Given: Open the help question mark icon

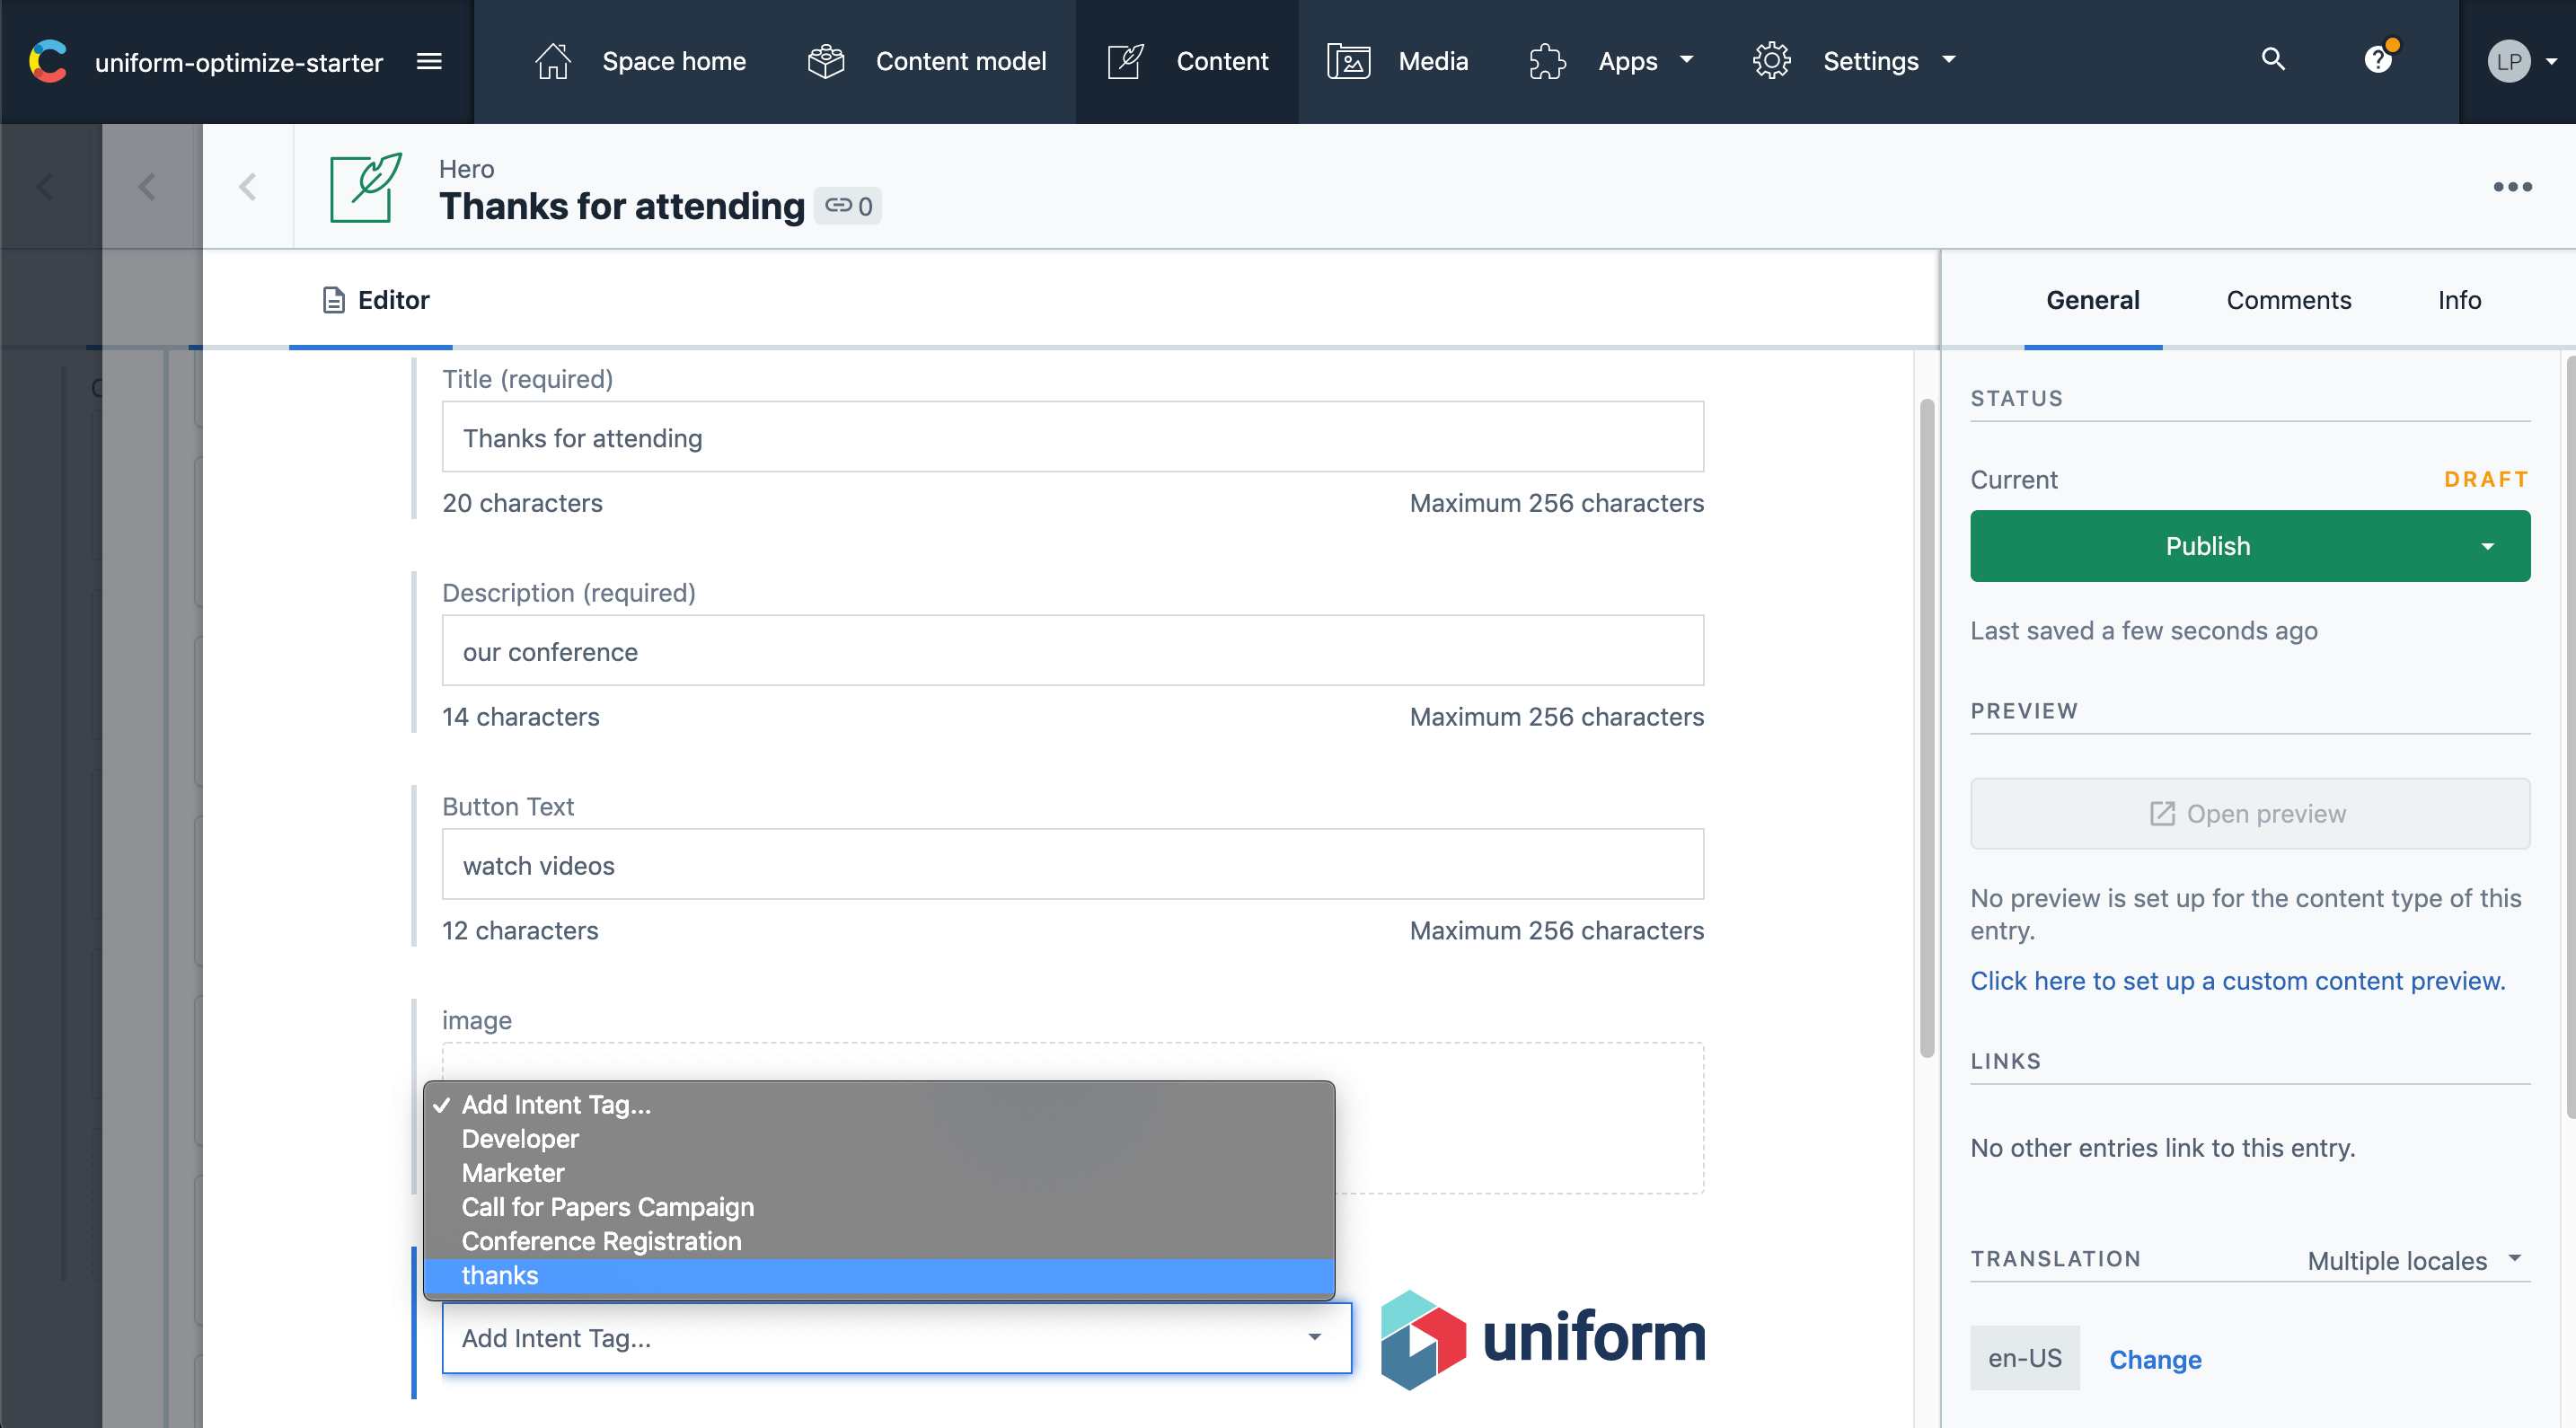Looking at the screenshot, I should [x=2378, y=60].
